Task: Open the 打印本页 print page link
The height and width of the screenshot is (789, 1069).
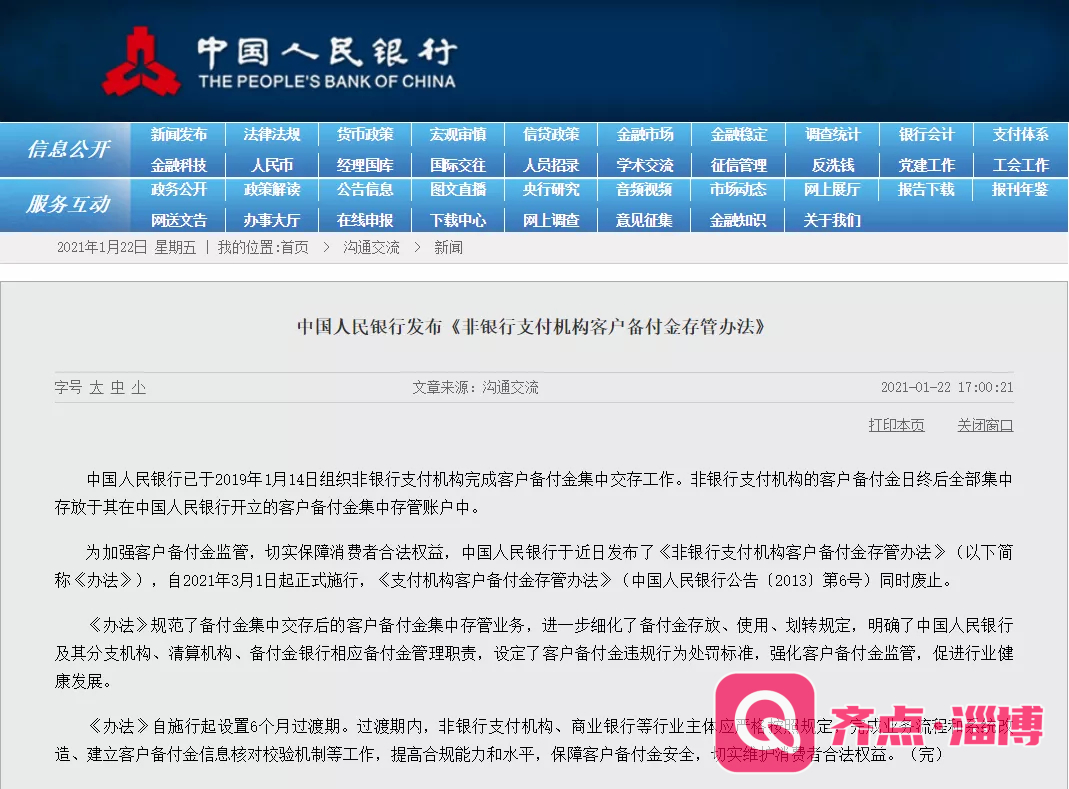Action: point(897,424)
